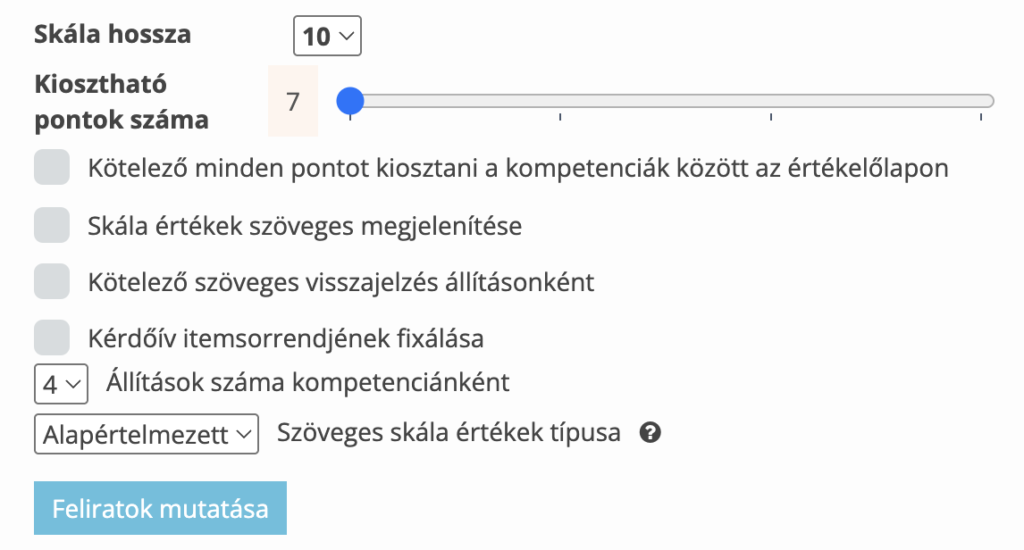This screenshot has height=550, width=1024.
Task: Tick the 'Skála értékek szöveges megjelenítése' checkbox
Action: tap(52, 226)
